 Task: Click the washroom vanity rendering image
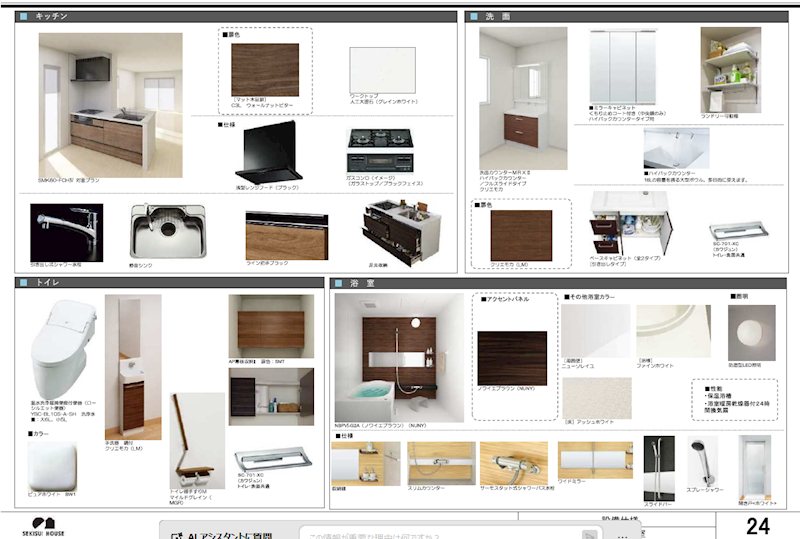[x=523, y=99]
